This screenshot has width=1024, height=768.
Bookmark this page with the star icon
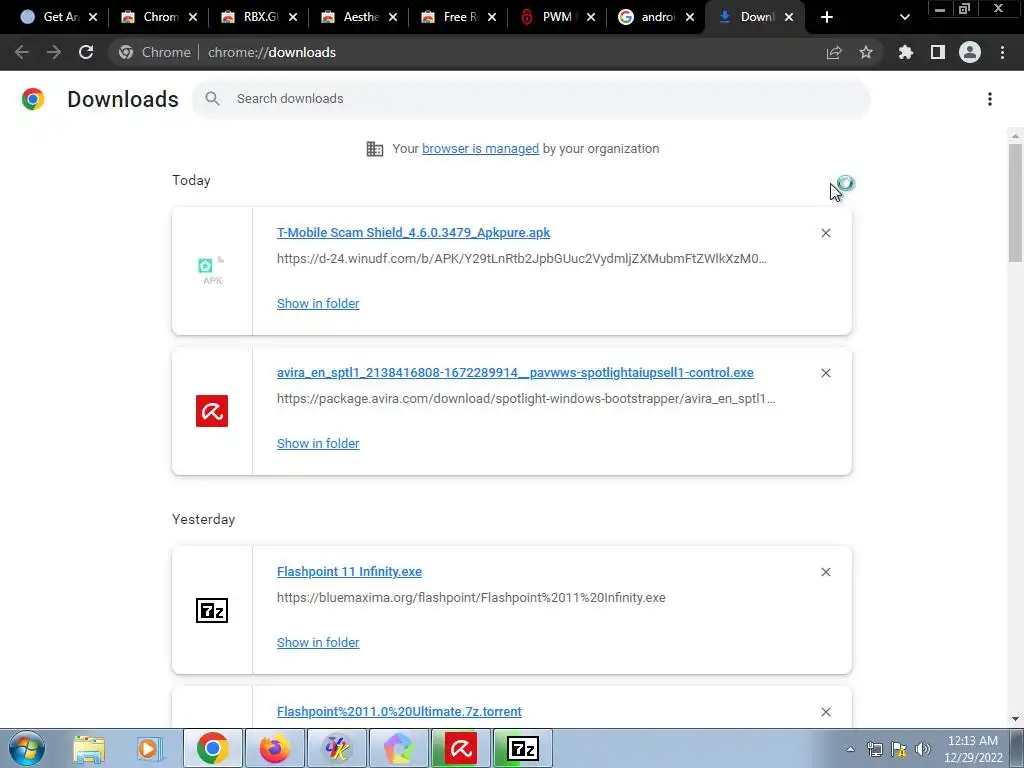[x=866, y=52]
